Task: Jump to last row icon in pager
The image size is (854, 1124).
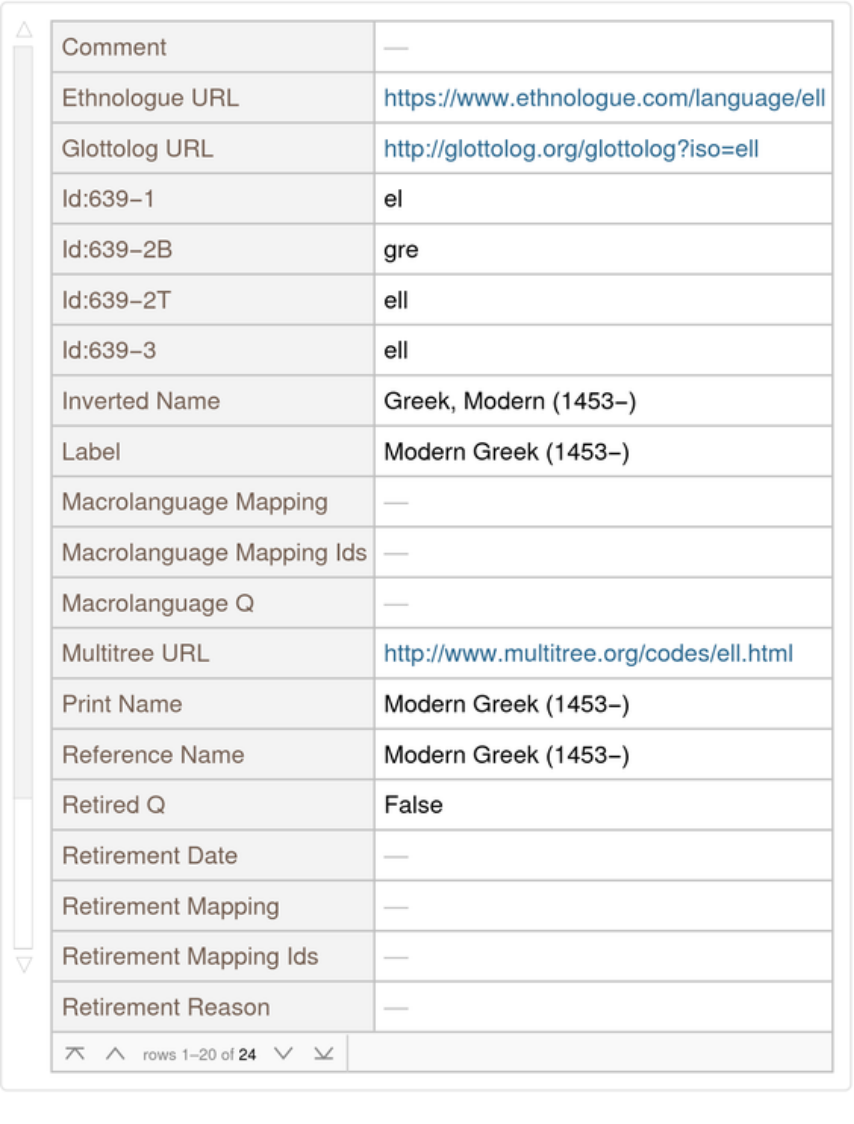Action: point(322,1054)
